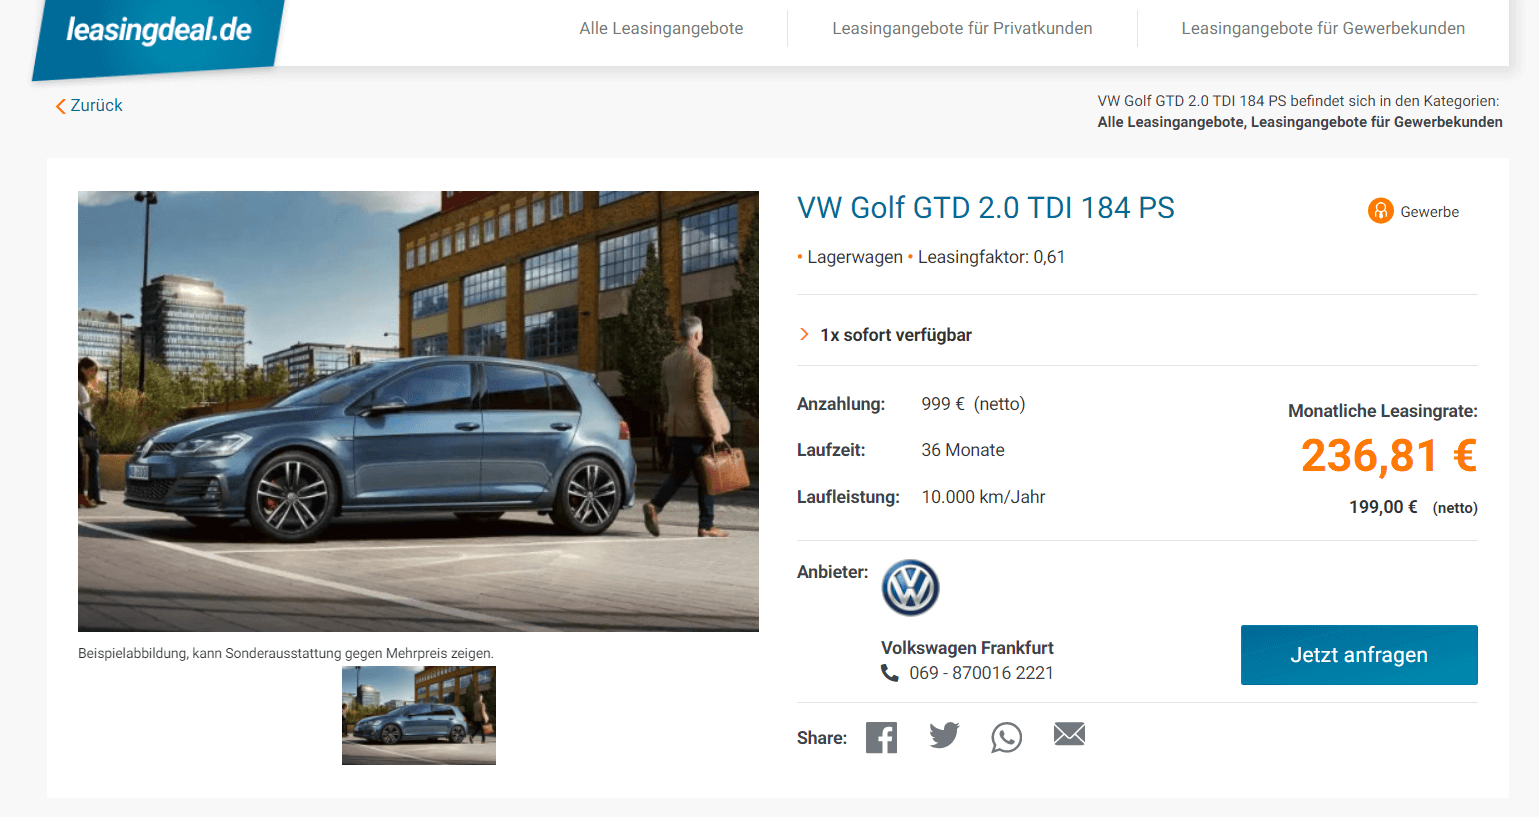
Task: Open the large VW Golf main photo
Action: click(x=418, y=411)
